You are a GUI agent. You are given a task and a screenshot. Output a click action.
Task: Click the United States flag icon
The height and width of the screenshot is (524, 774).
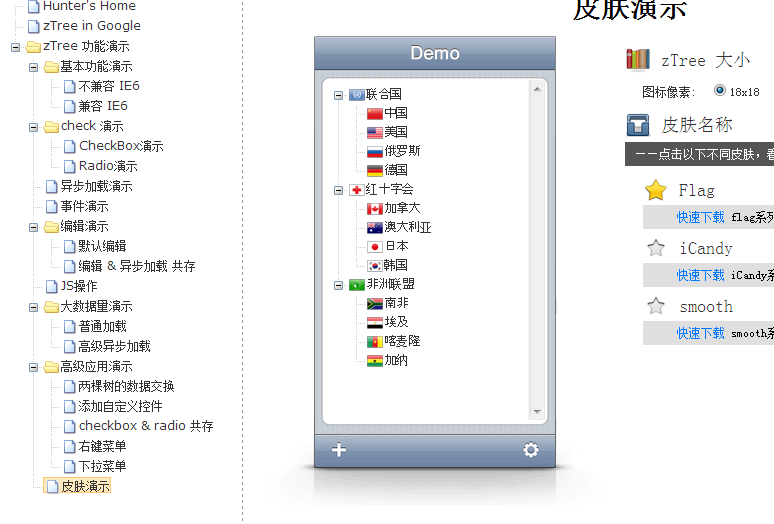click(x=375, y=133)
